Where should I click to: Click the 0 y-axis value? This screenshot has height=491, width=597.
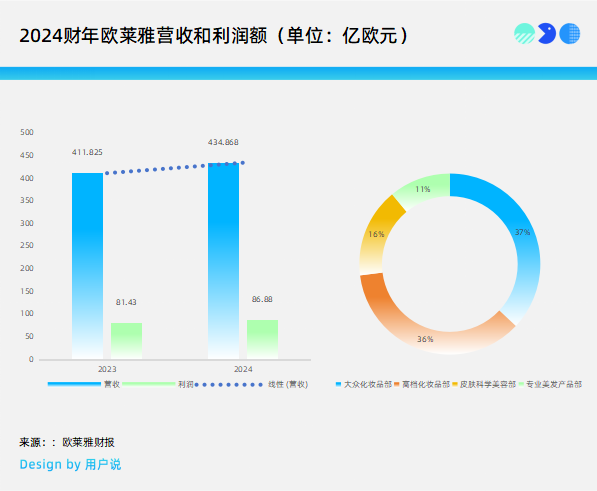(x=31, y=359)
